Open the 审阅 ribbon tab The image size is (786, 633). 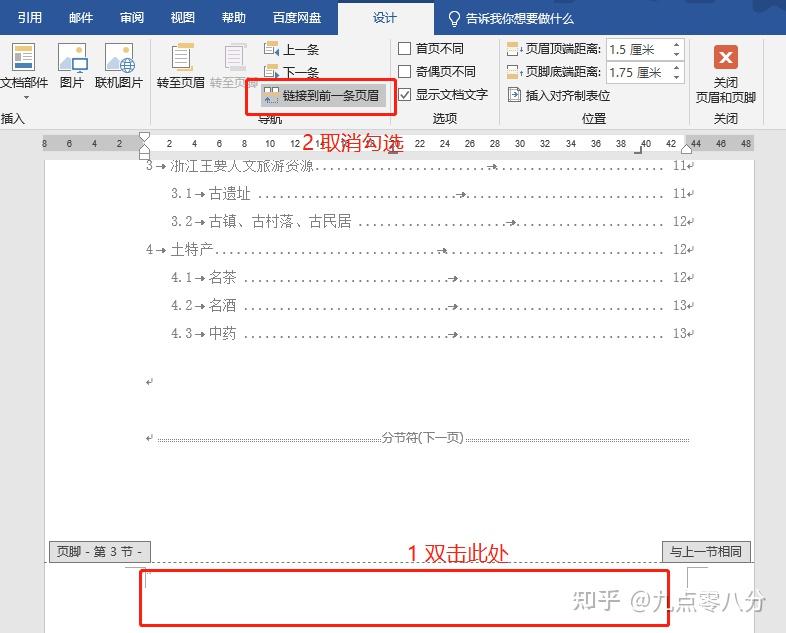tap(132, 18)
